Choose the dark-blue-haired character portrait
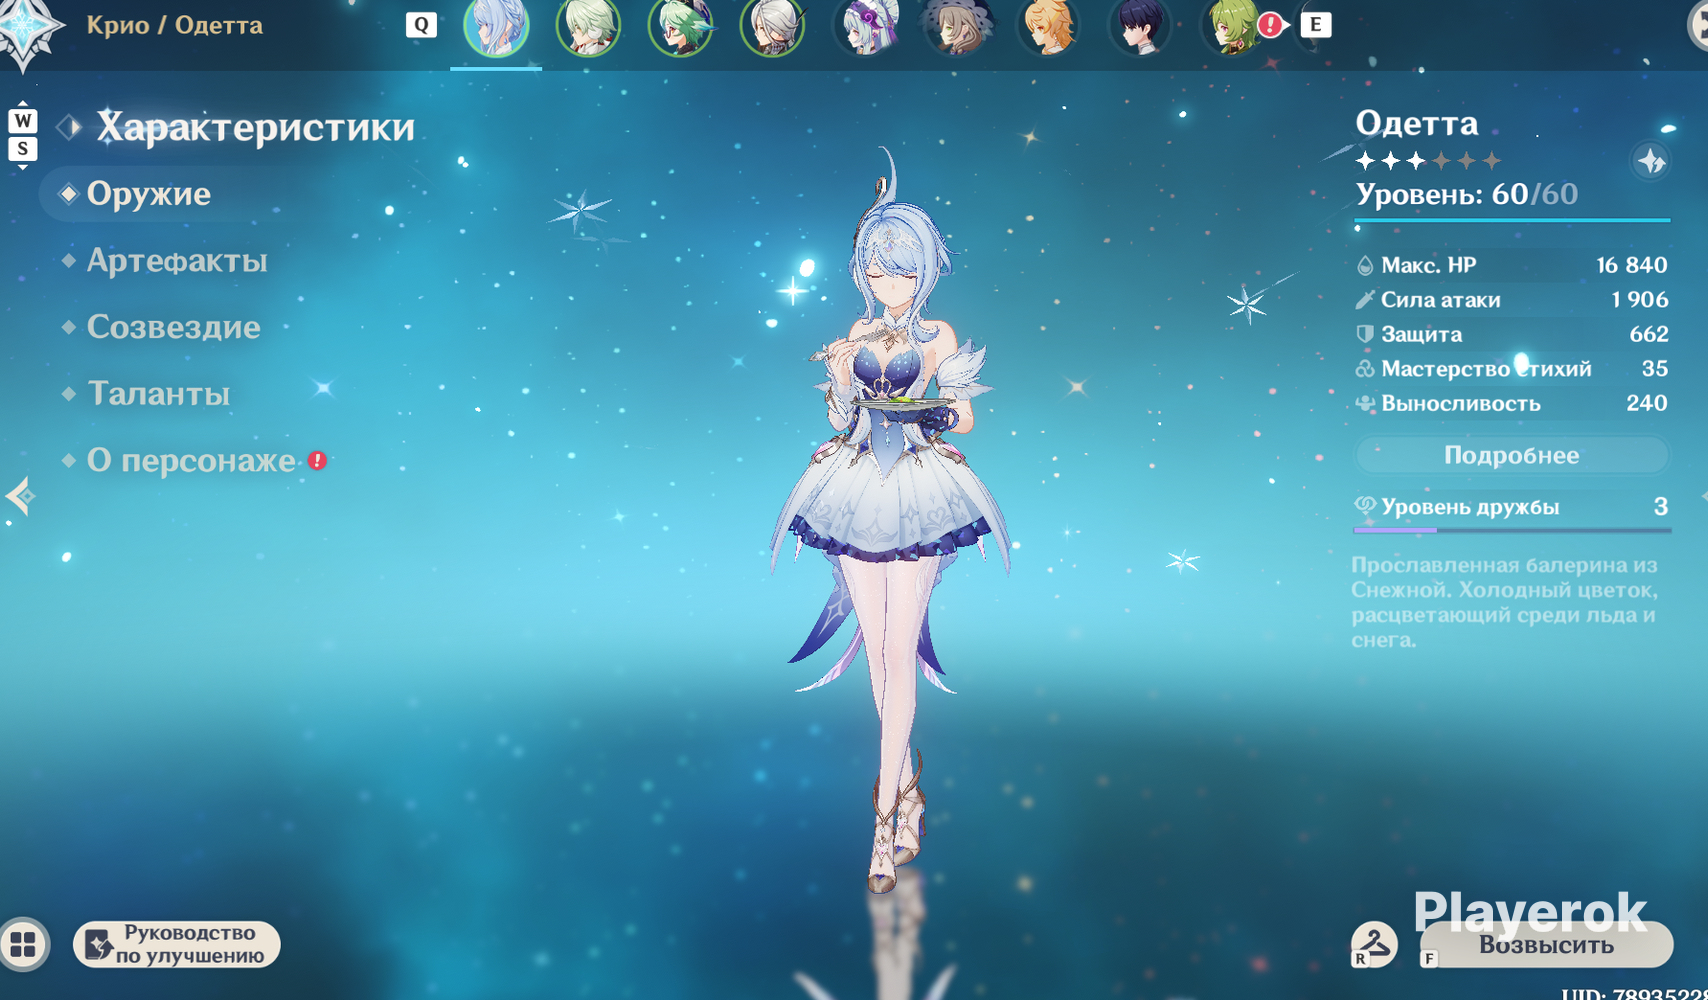Screen dimensions: 1708x1000 tap(1141, 27)
